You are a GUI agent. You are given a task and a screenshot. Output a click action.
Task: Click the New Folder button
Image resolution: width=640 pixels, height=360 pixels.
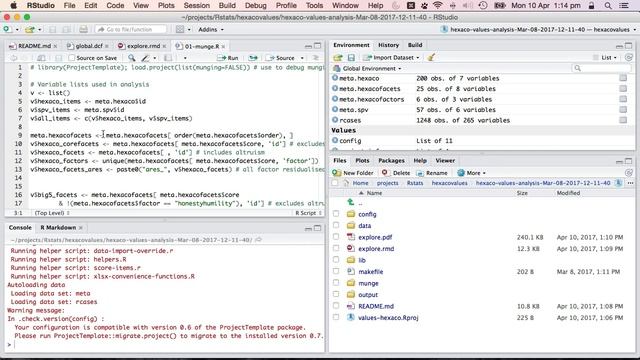pos(353,173)
